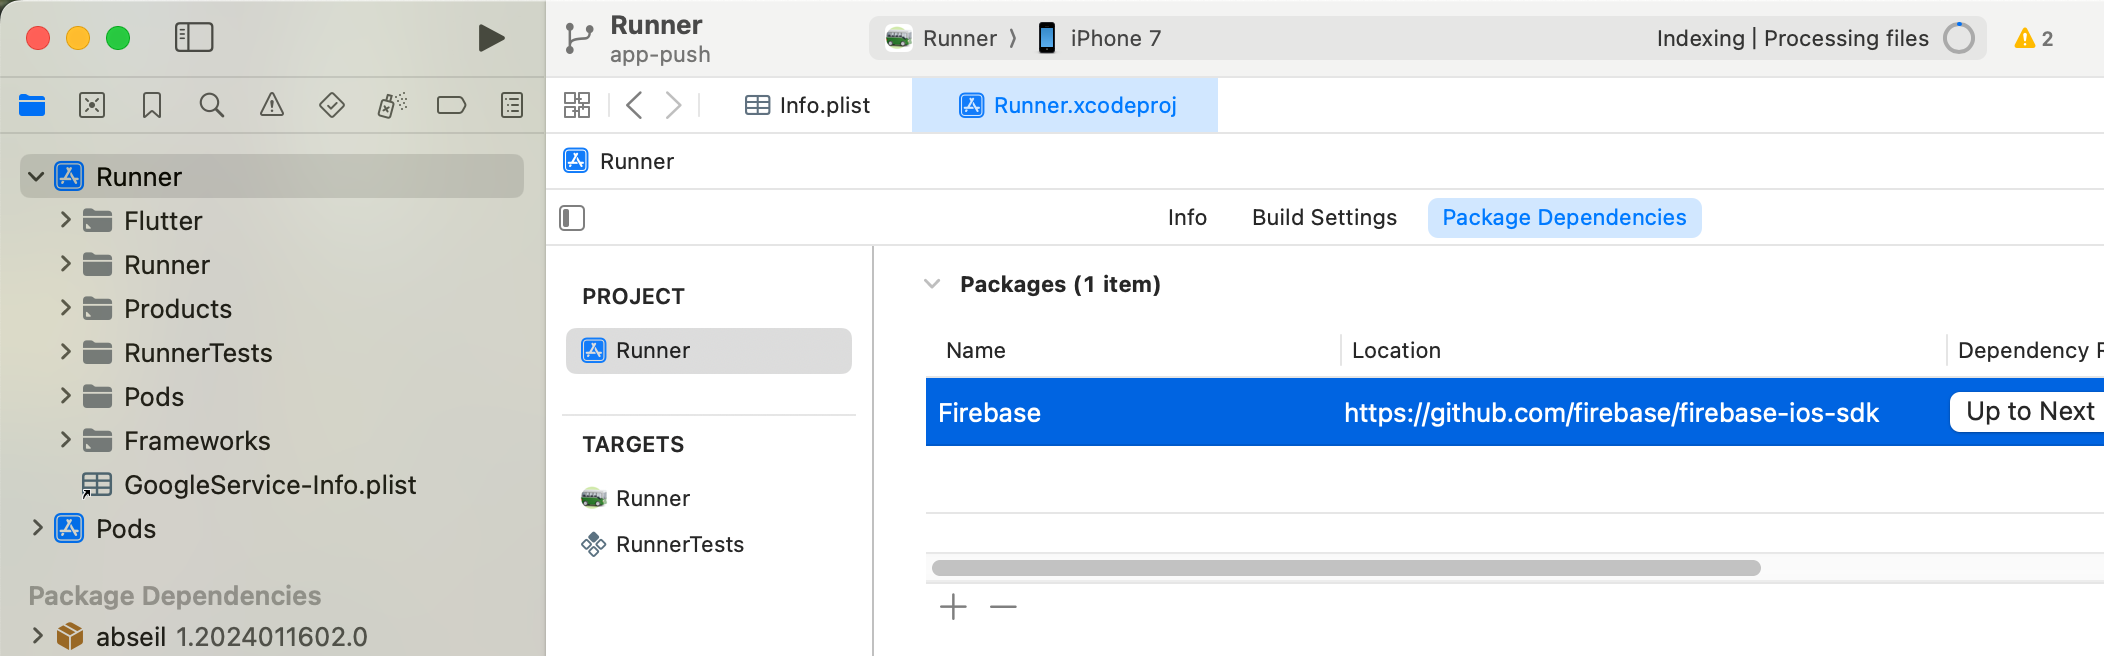Viewport: 2104px width, 656px height.
Task: Expand the Frameworks folder
Action: click(x=65, y=440)
